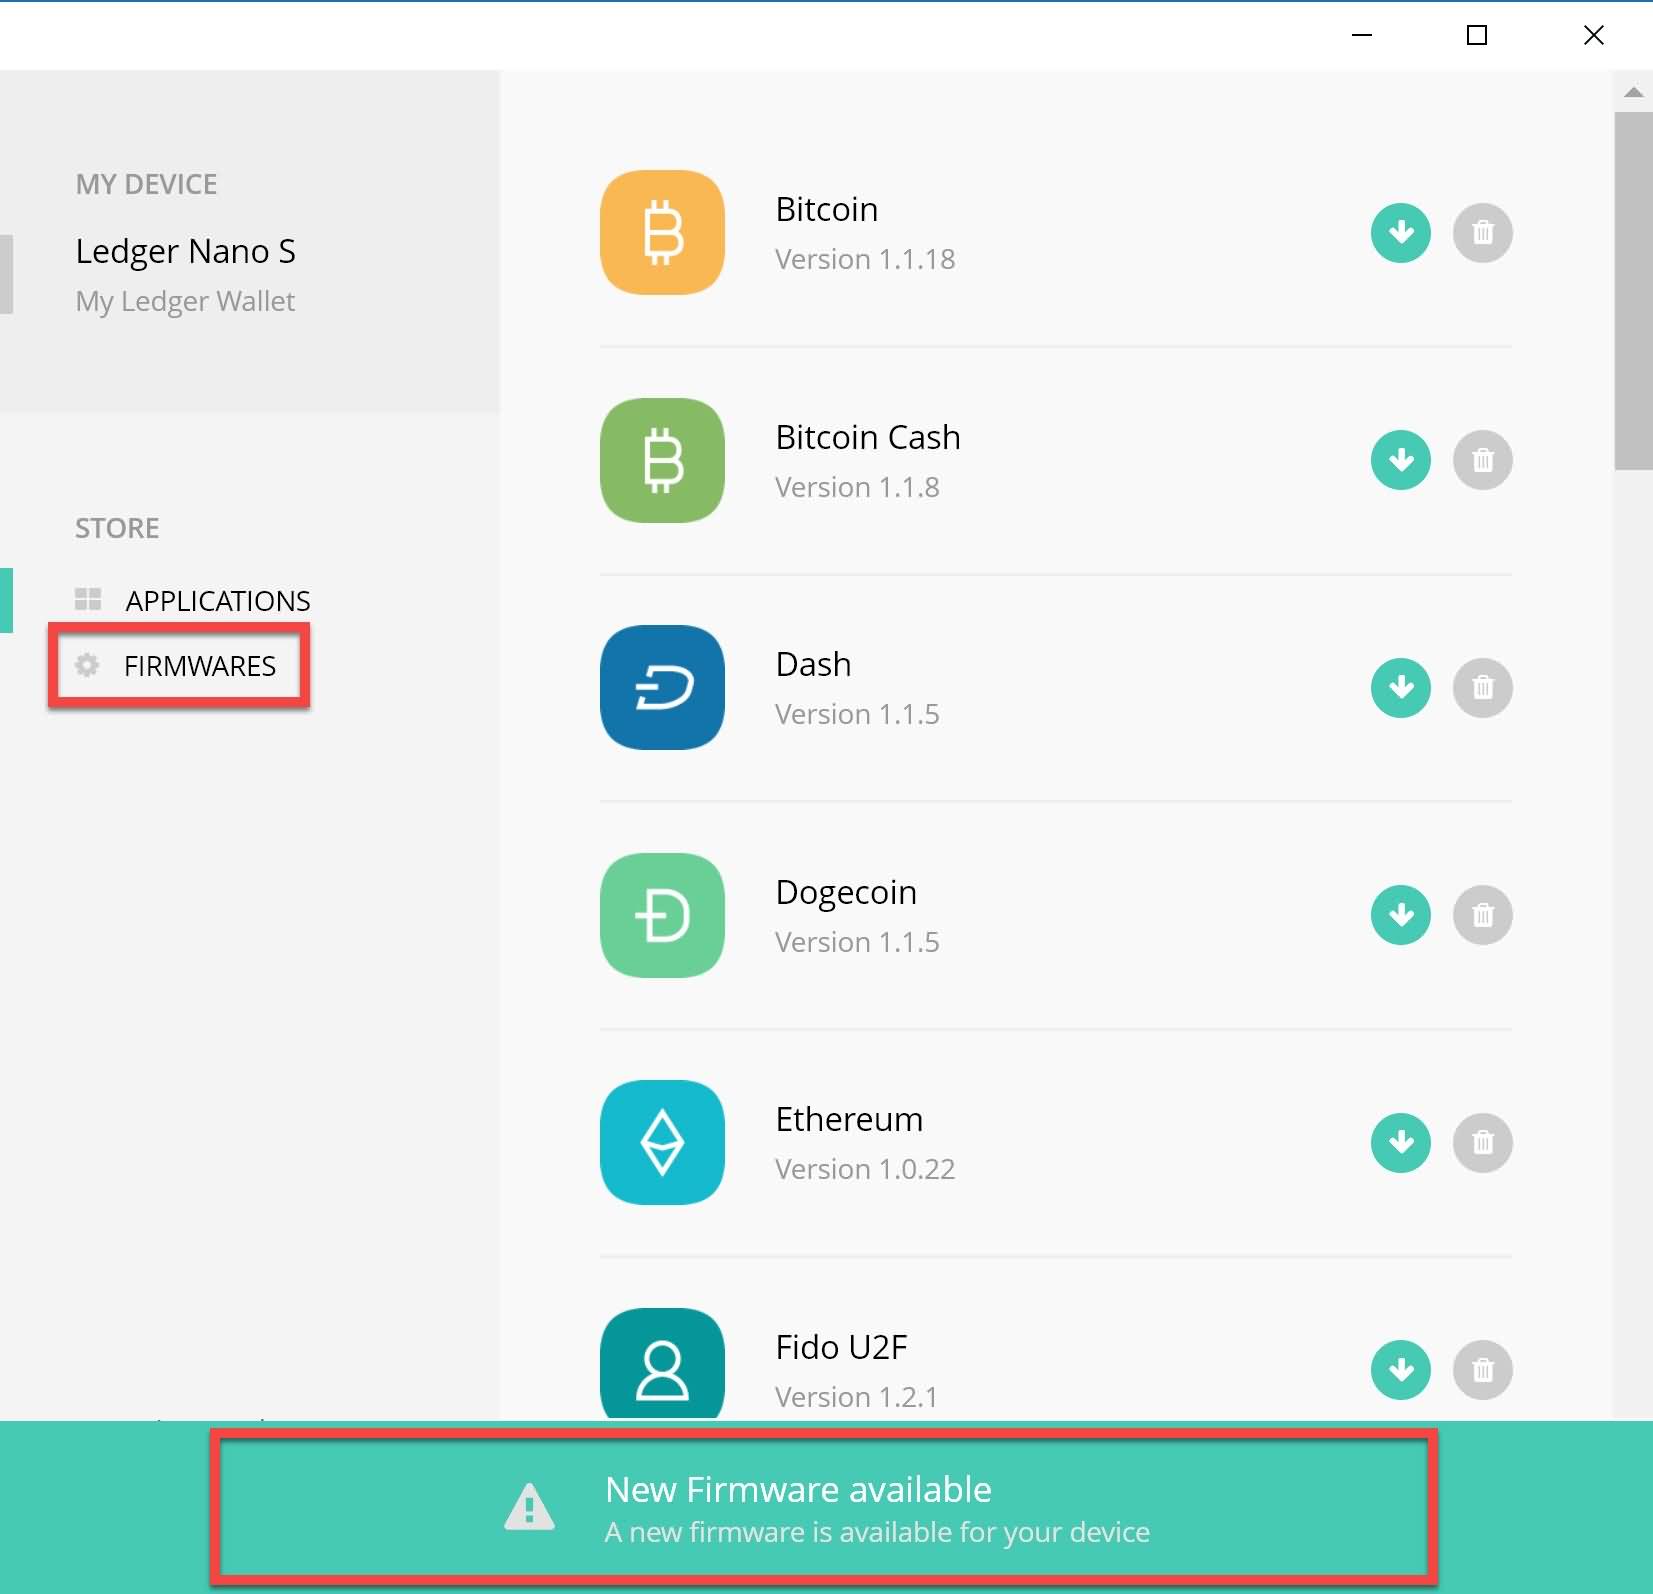Click the 'Bitcoin Cash' app name
1653x1594 pixels.
(x=868, y=438)
